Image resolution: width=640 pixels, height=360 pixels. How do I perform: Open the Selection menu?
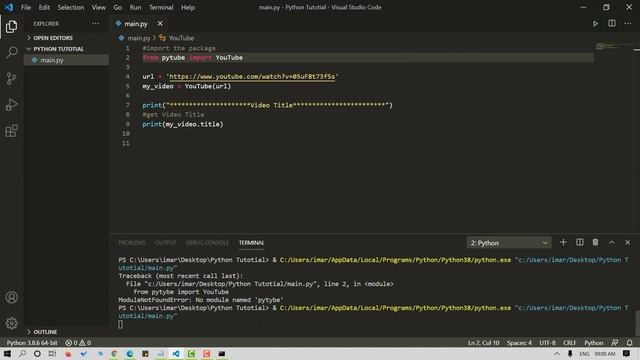(x=71, y=7)
